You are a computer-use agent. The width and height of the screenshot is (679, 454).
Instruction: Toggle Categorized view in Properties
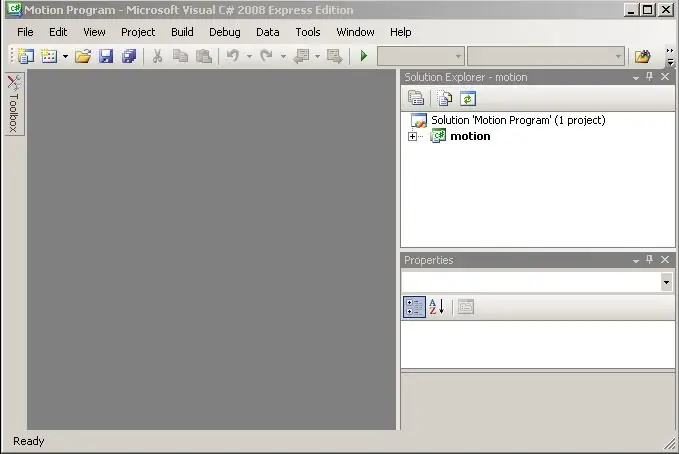tap(414, 307)
